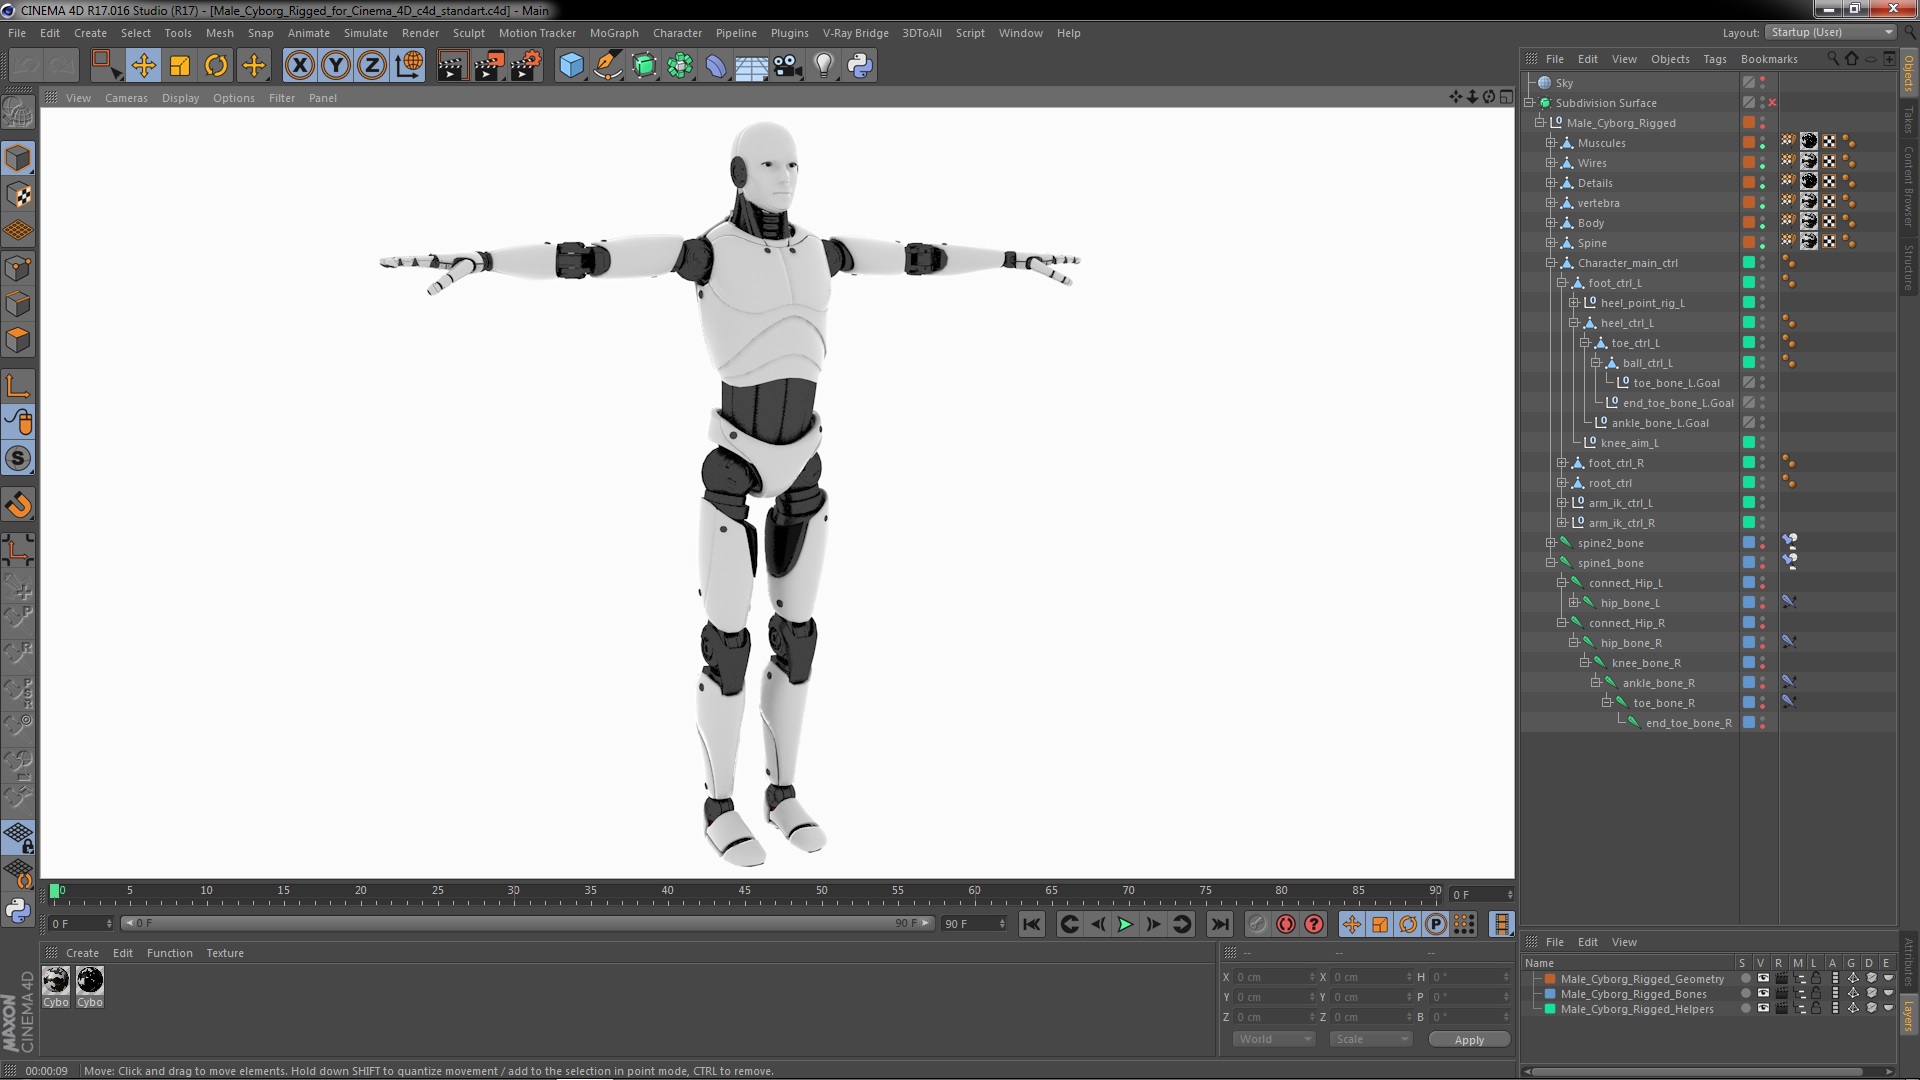1920x1080 pixels.
Task: Select the Rotate tool
Action: click(216, 66)
